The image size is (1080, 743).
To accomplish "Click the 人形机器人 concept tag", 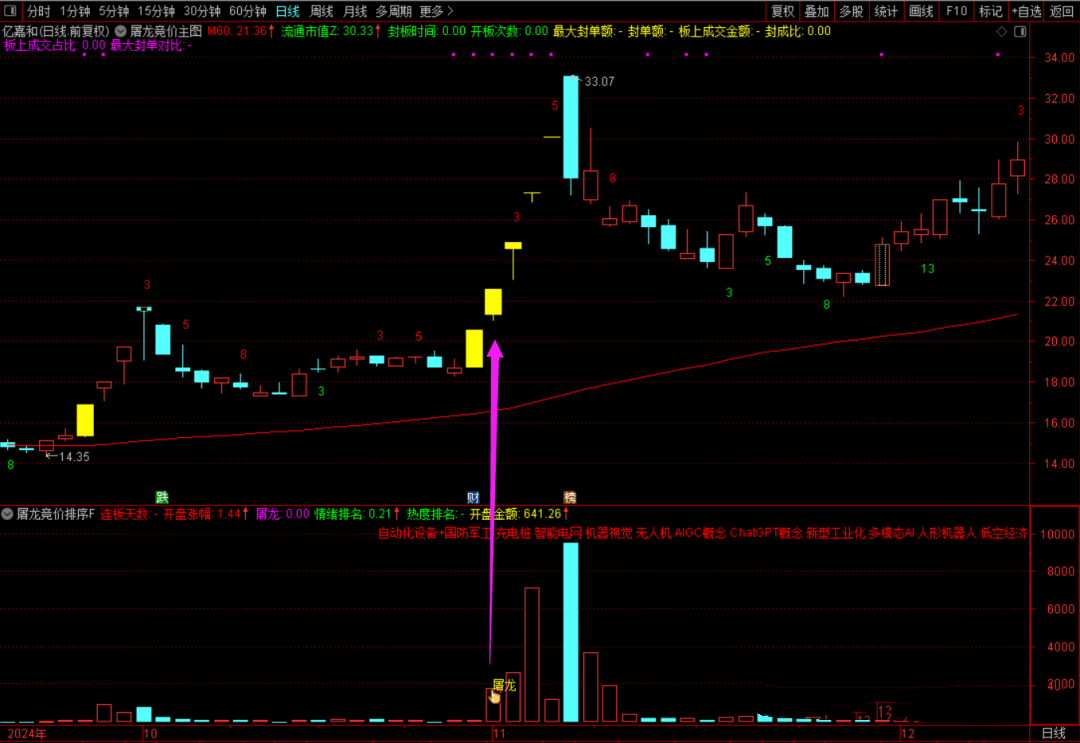I will (x=947, y=533).
